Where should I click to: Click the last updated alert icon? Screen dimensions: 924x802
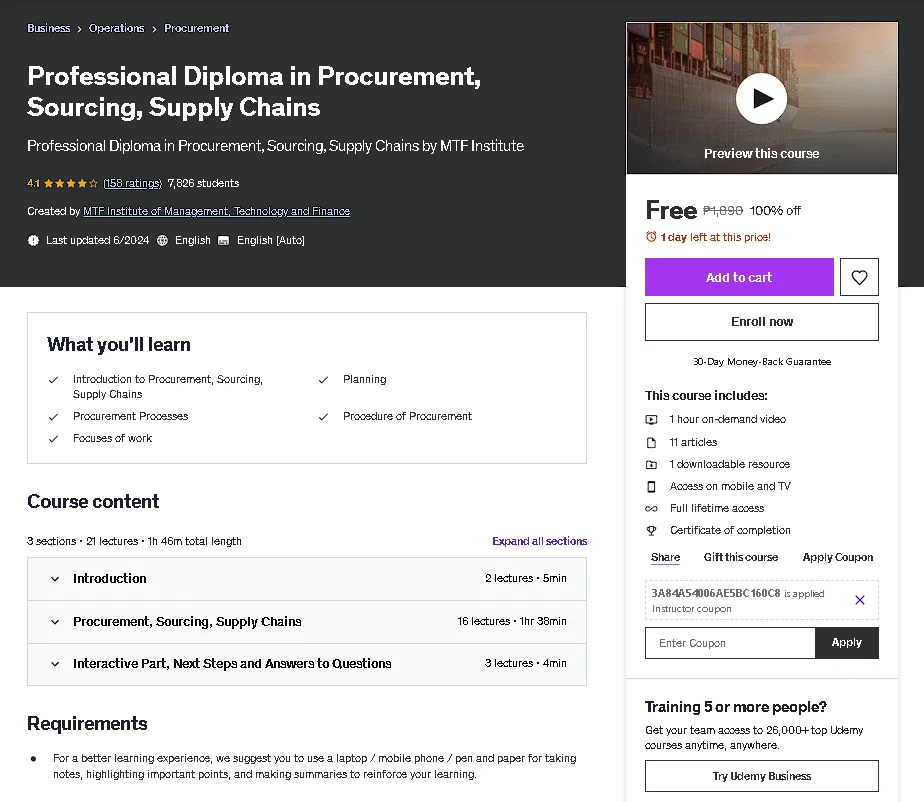[x=33, y=240]
